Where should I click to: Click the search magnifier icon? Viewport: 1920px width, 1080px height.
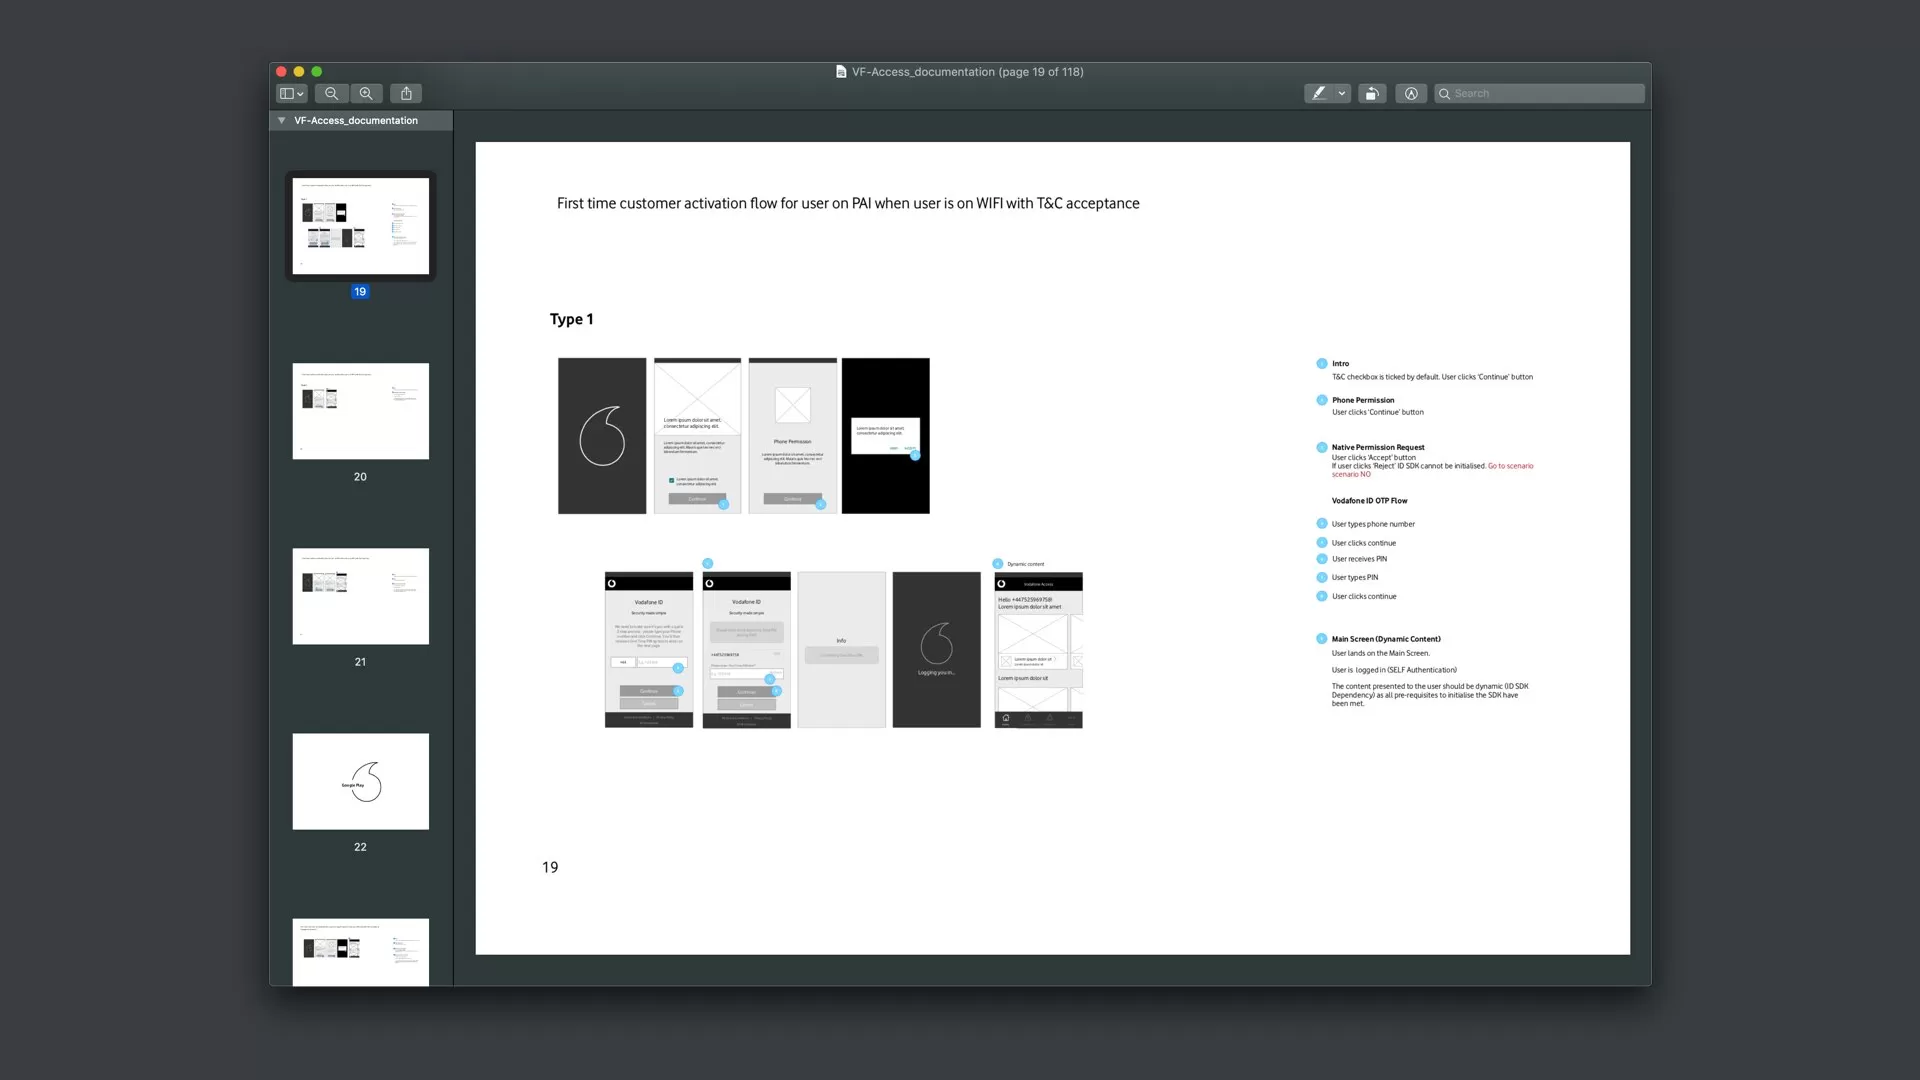(x=1444, y=94)
